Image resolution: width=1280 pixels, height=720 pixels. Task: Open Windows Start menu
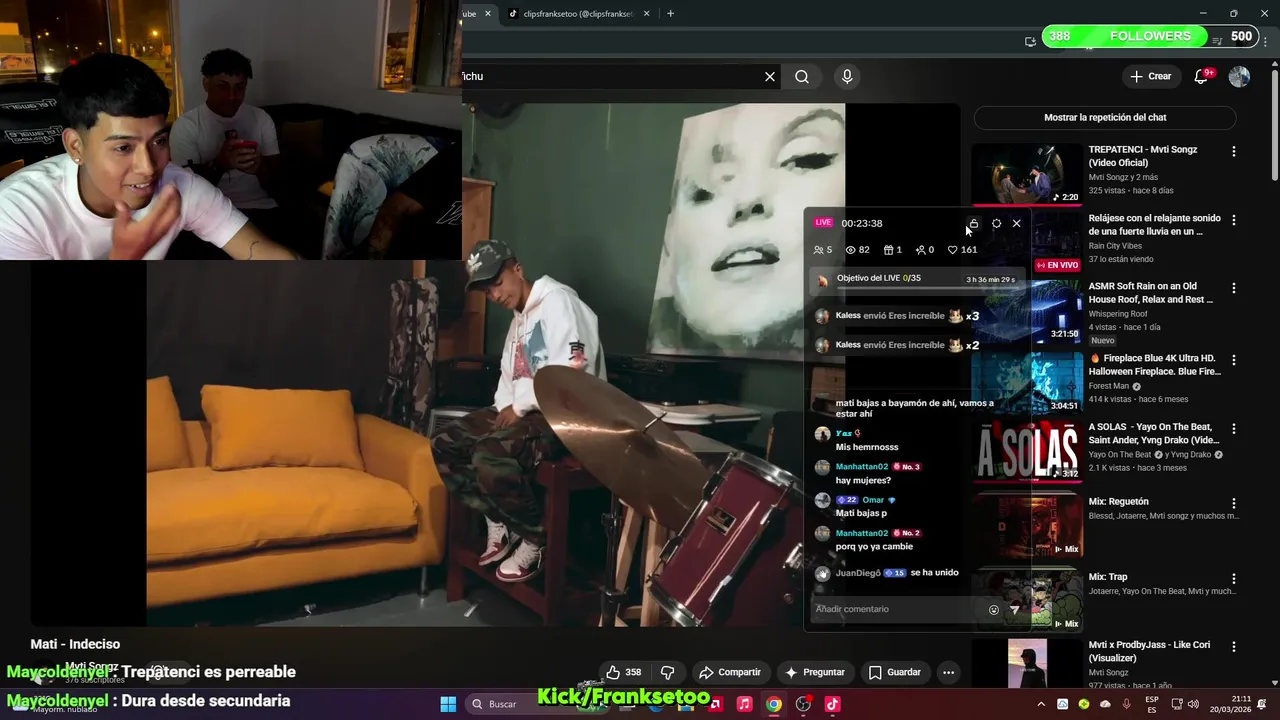[448, 704]
